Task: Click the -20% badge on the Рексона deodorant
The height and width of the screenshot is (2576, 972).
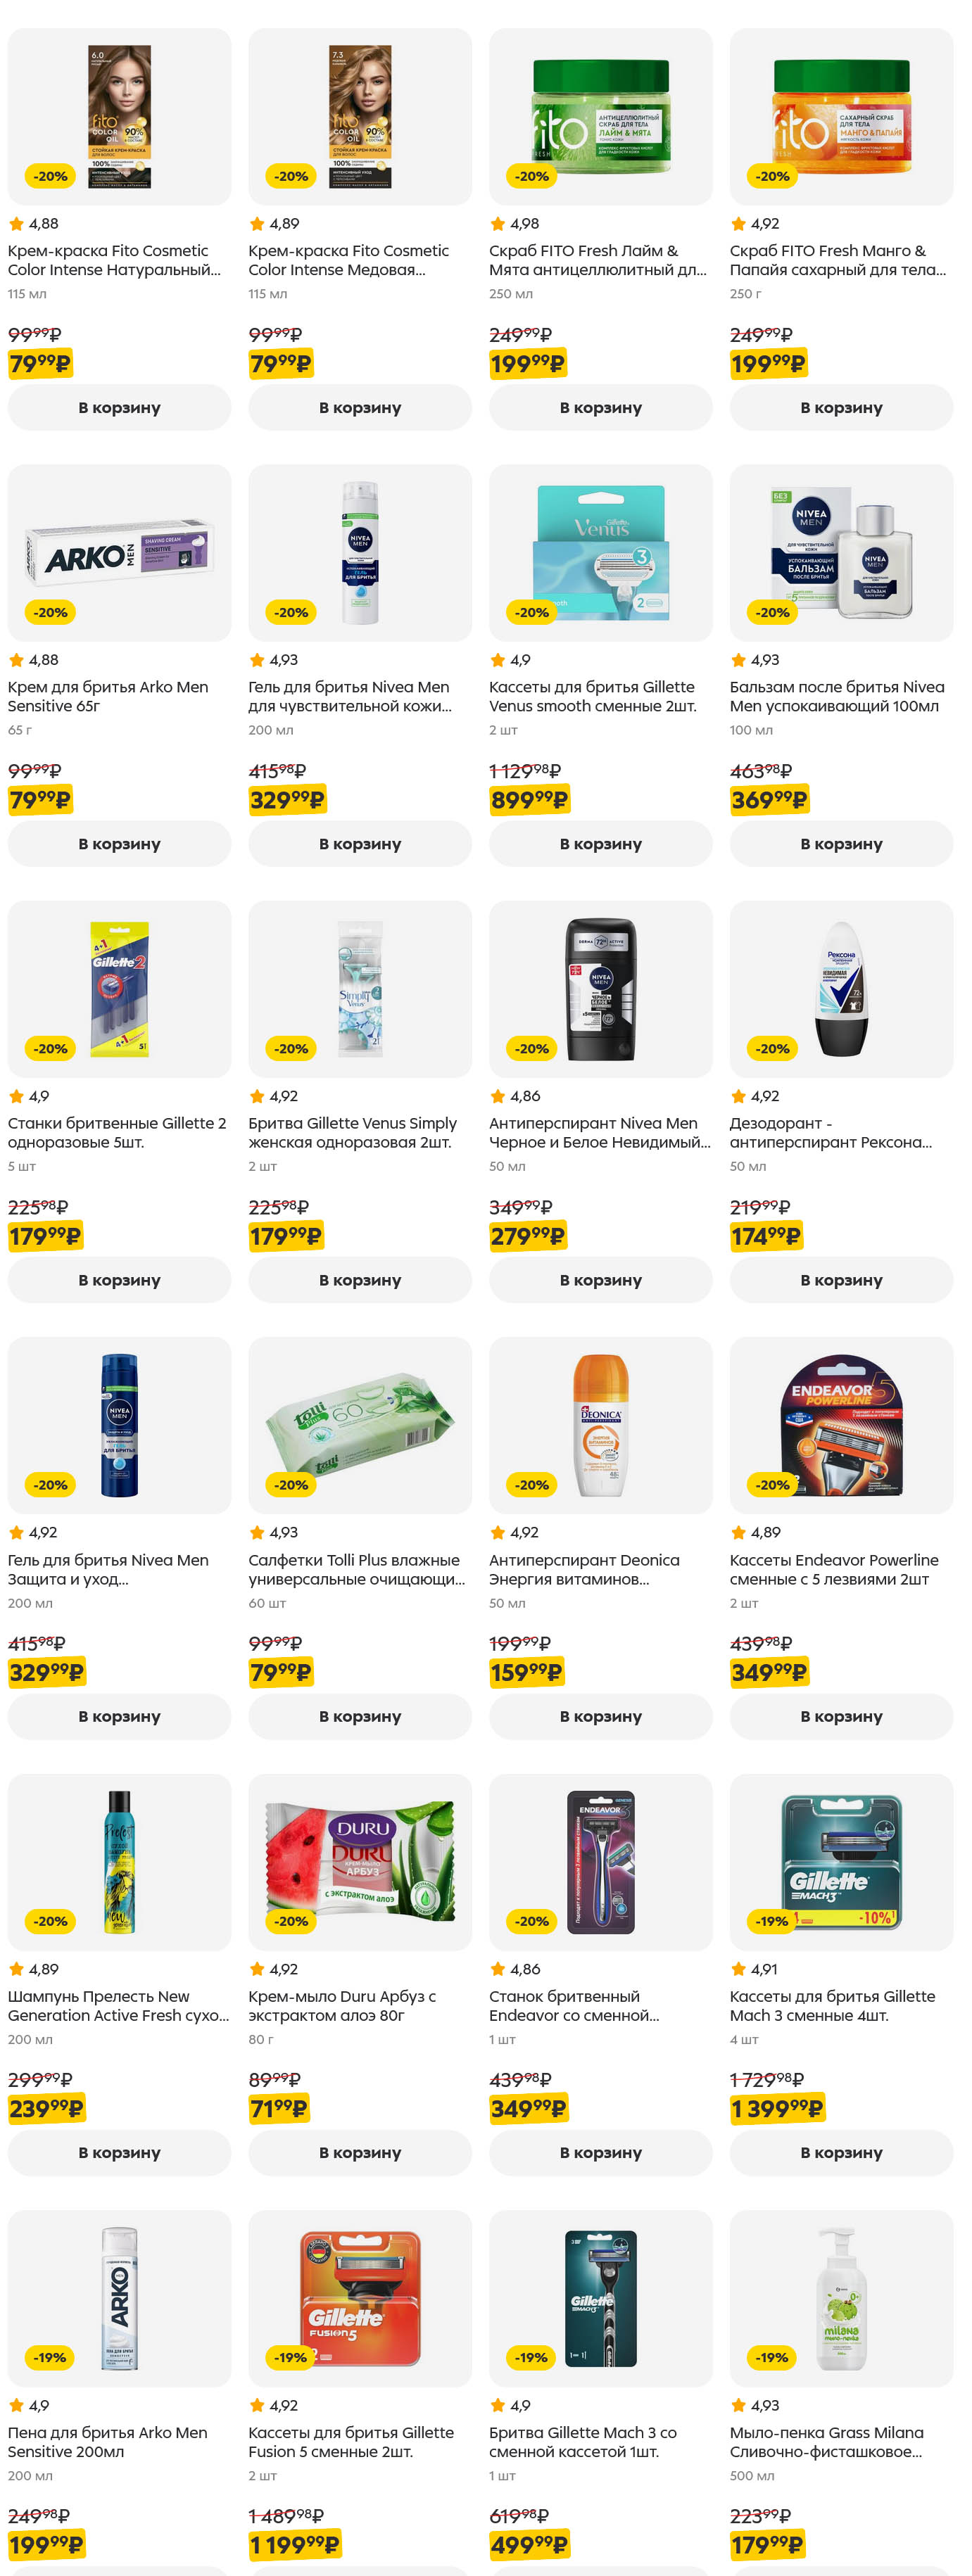Action: click(x=772, y=1048)
